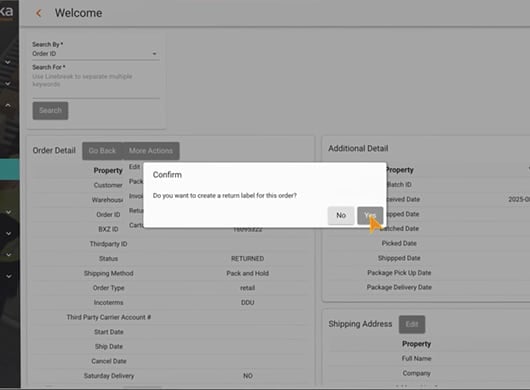Open the Search By dropdown

click(x=95, y=54)
